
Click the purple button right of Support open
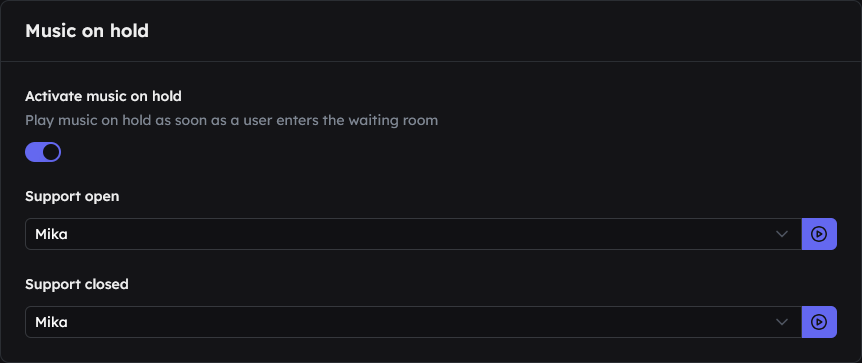coord(819,234)
